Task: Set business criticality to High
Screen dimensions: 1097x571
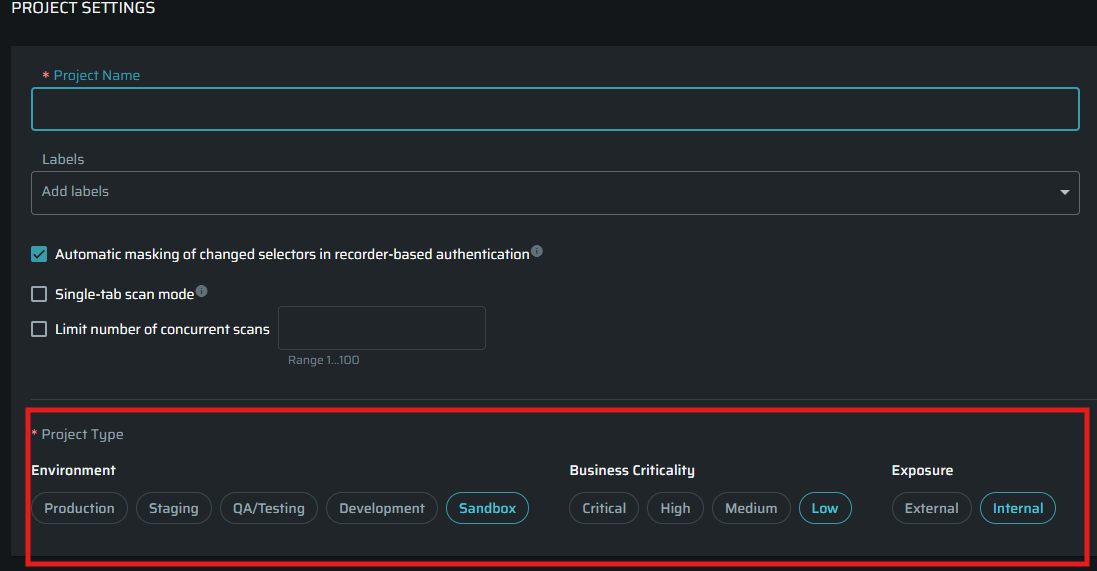Action: coord(675,508)
